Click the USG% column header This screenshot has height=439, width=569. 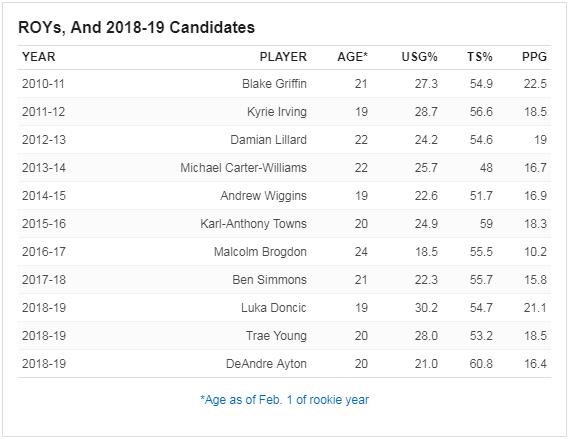419,57
